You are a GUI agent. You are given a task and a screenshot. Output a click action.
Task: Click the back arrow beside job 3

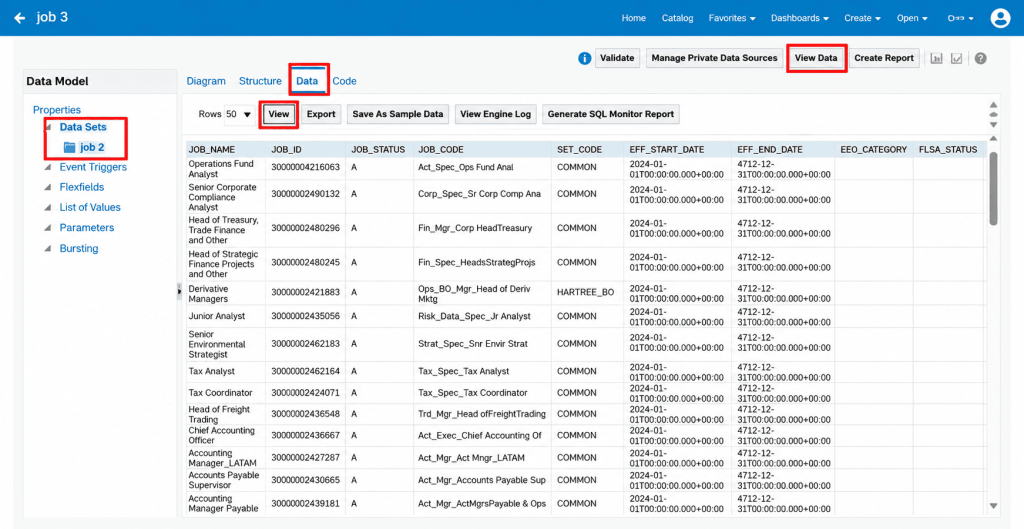(20, 18)
